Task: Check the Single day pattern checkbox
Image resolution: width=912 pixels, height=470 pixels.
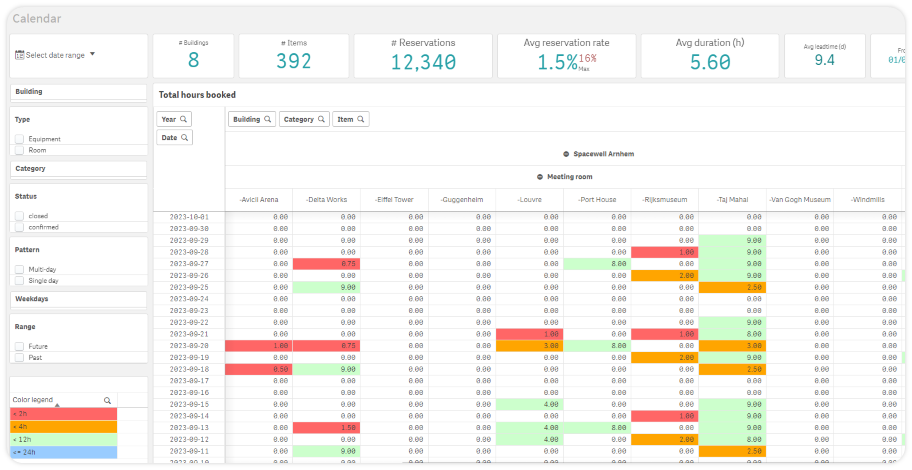Action: pos(20,280)
